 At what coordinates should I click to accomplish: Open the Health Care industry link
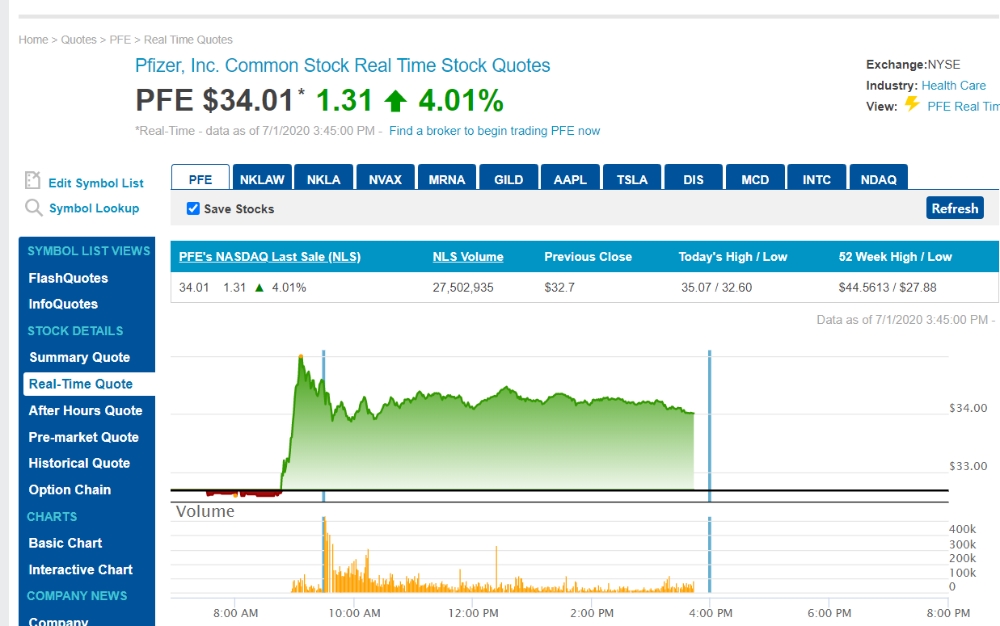[953, 85]
